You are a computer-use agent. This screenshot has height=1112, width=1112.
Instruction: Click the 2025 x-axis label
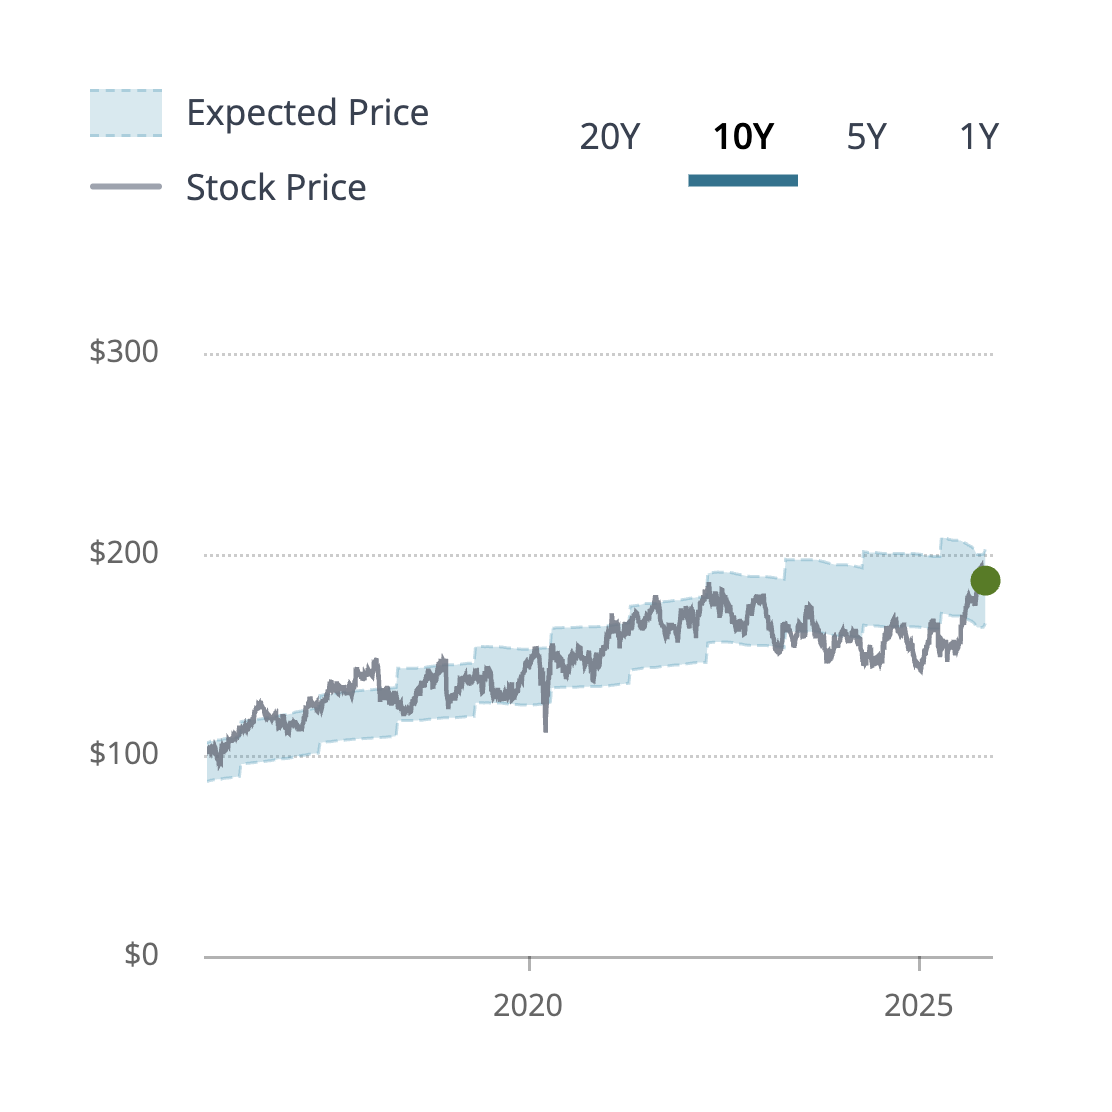tap(922, 1005)
